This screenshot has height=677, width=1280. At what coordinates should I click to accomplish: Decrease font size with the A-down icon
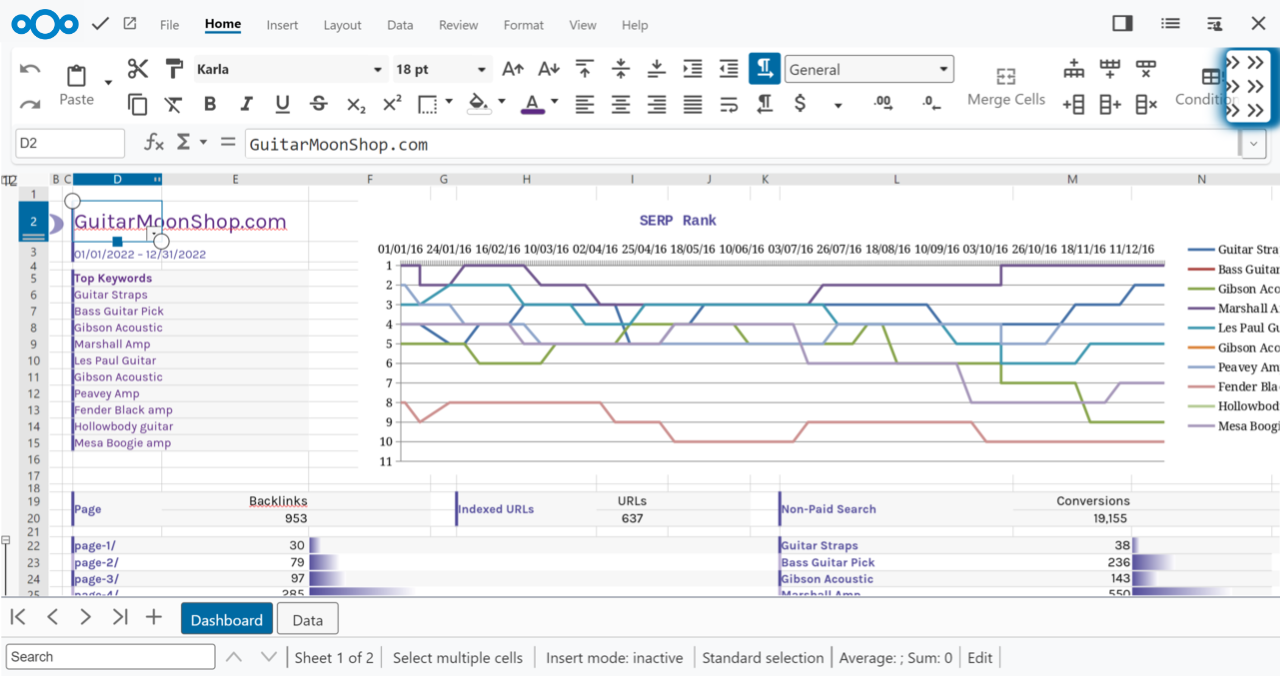pyautogui.click(x=549, y=69)
